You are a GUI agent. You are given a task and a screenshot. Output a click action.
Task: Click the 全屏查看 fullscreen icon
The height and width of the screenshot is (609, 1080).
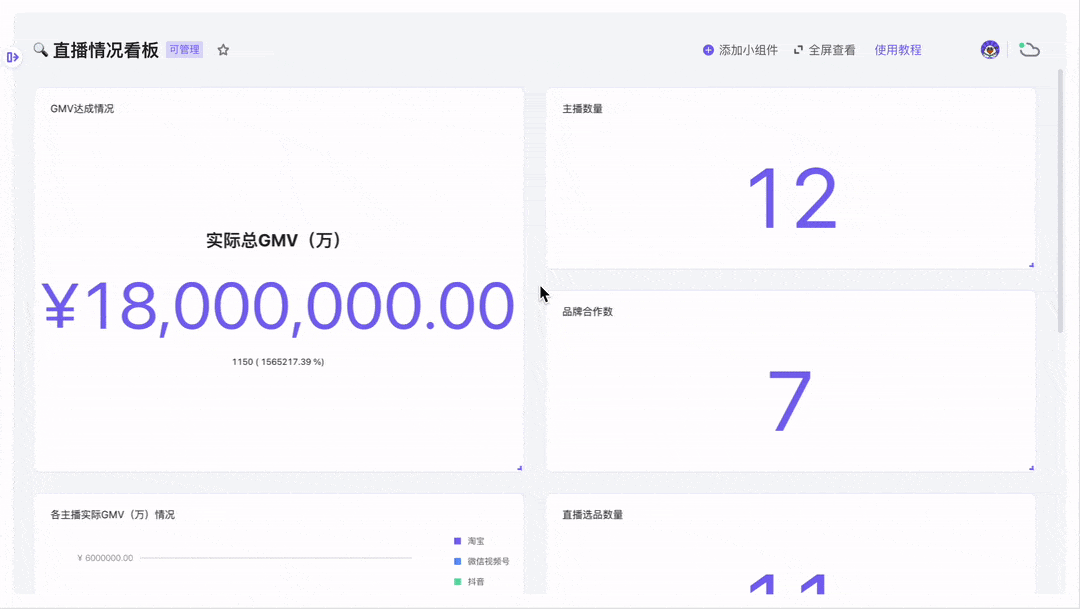(798, 50)
